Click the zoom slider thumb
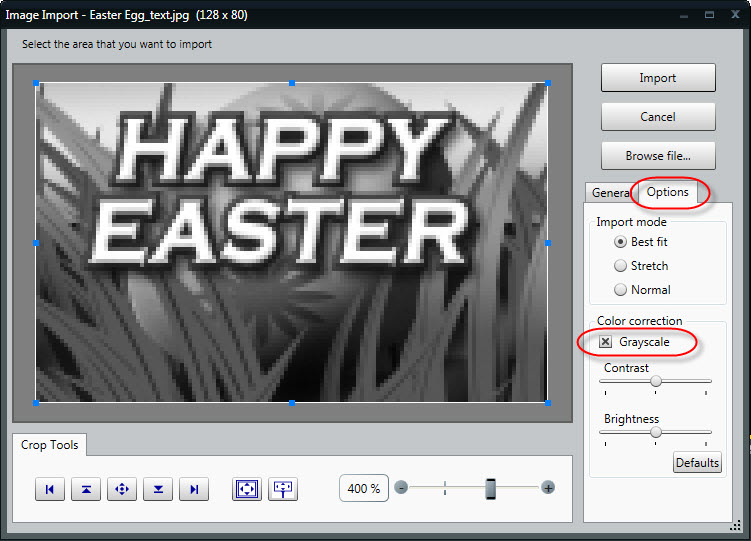Screen dimensions: 751x541 tap(490, 488)
